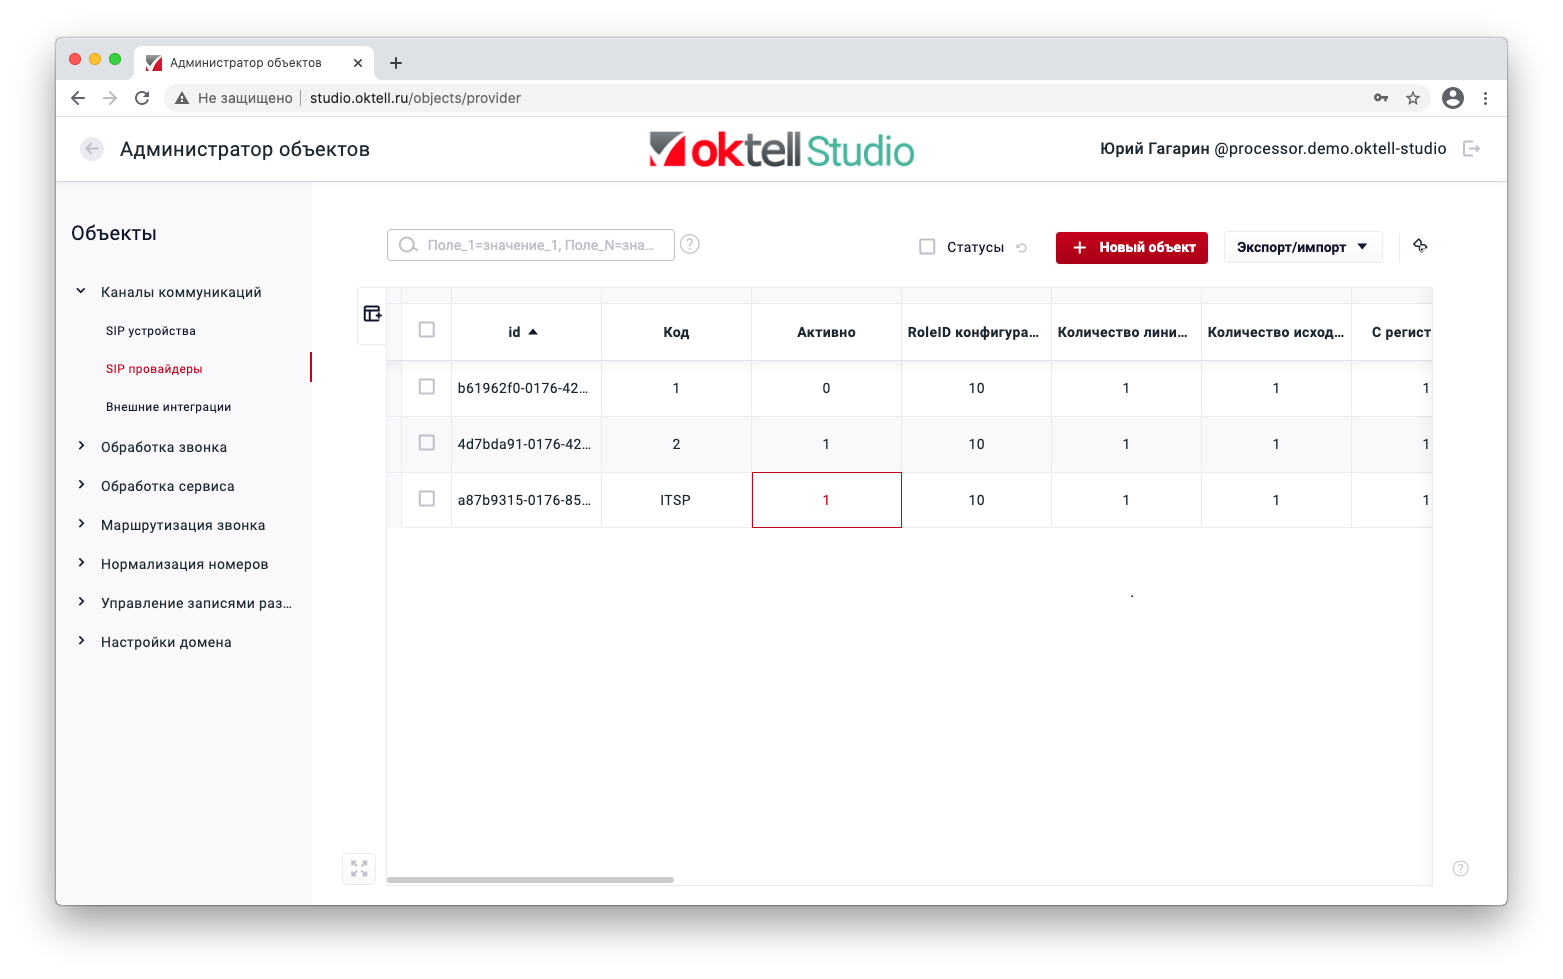
Task: Click the id cell 4d7bda91-0176-42…
Action: [526, 444]
